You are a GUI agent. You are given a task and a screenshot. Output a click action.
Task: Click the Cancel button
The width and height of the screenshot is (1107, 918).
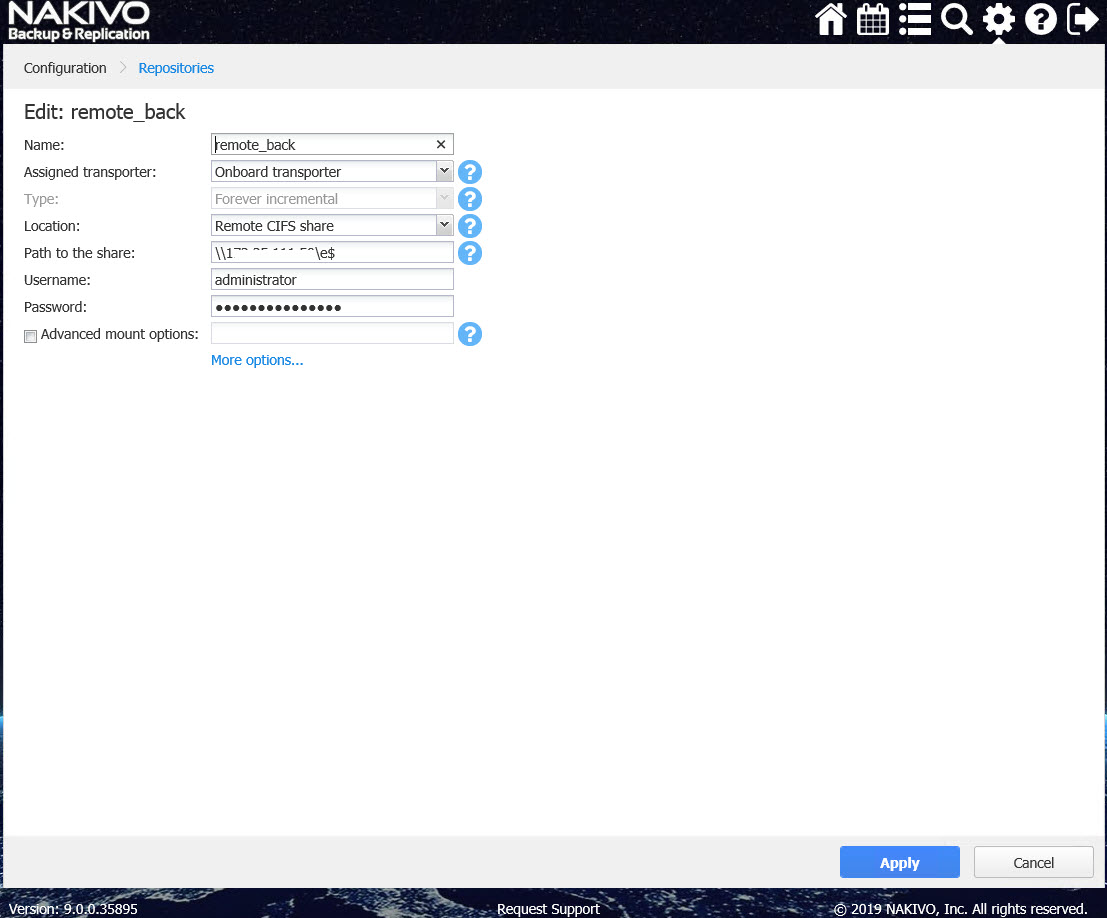coord(1033,863)
